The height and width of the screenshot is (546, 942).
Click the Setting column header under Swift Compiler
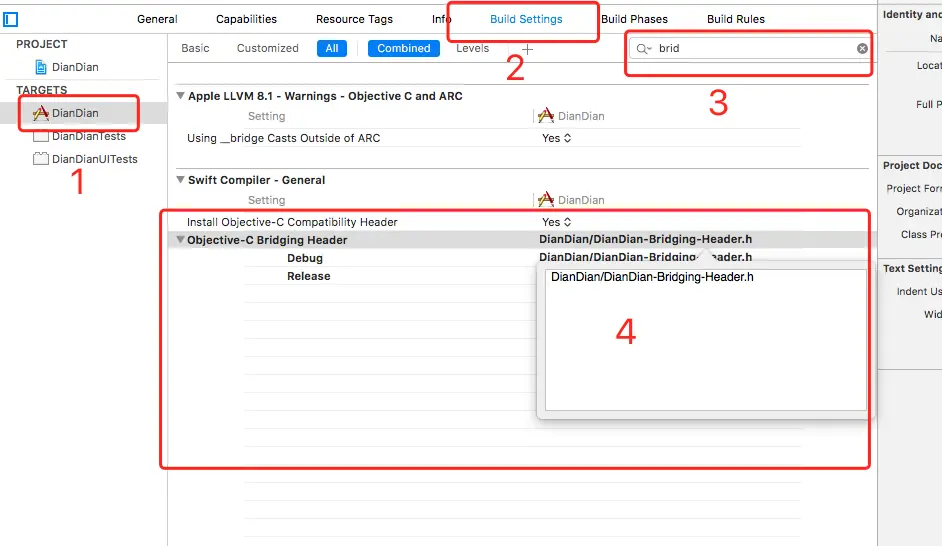pyautogui.click(x=266, y=200)
